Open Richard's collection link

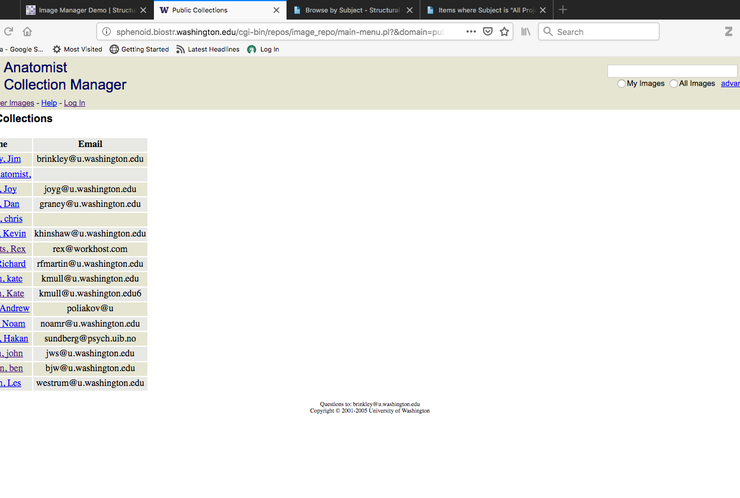pos(13,264)
